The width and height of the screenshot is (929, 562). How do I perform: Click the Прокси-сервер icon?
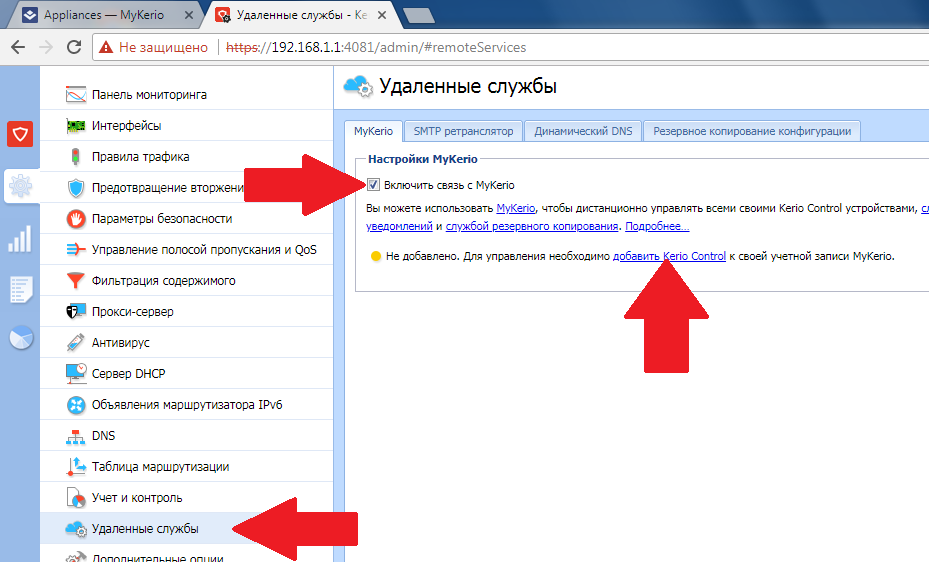click(x=76, y=311)
